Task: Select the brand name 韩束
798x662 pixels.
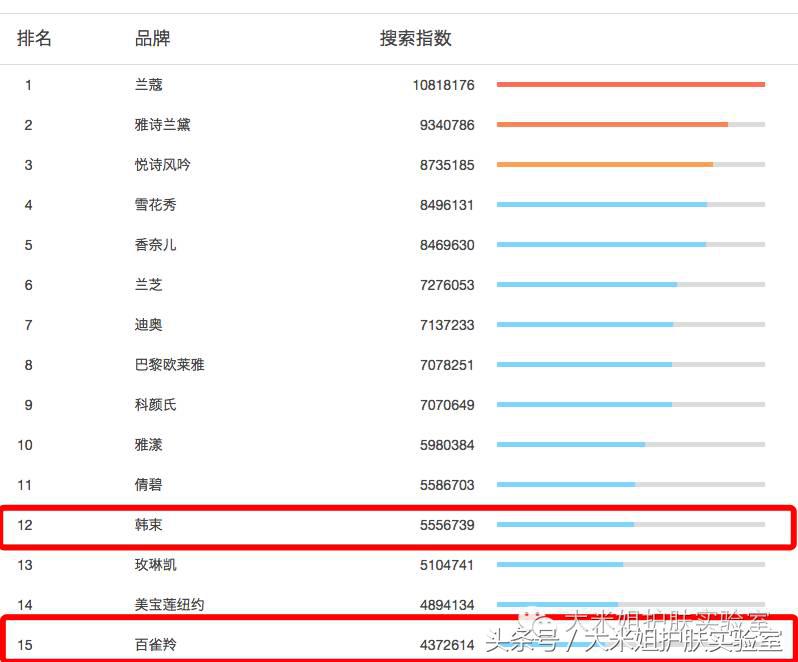Action: click(149, 525)
